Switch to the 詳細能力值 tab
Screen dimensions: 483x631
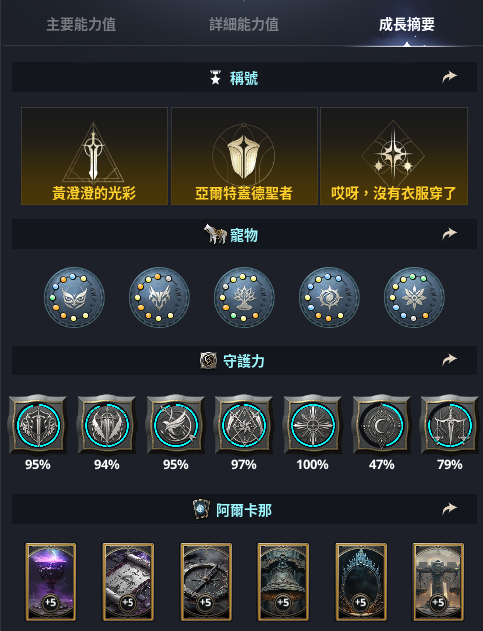coord(244,25)
